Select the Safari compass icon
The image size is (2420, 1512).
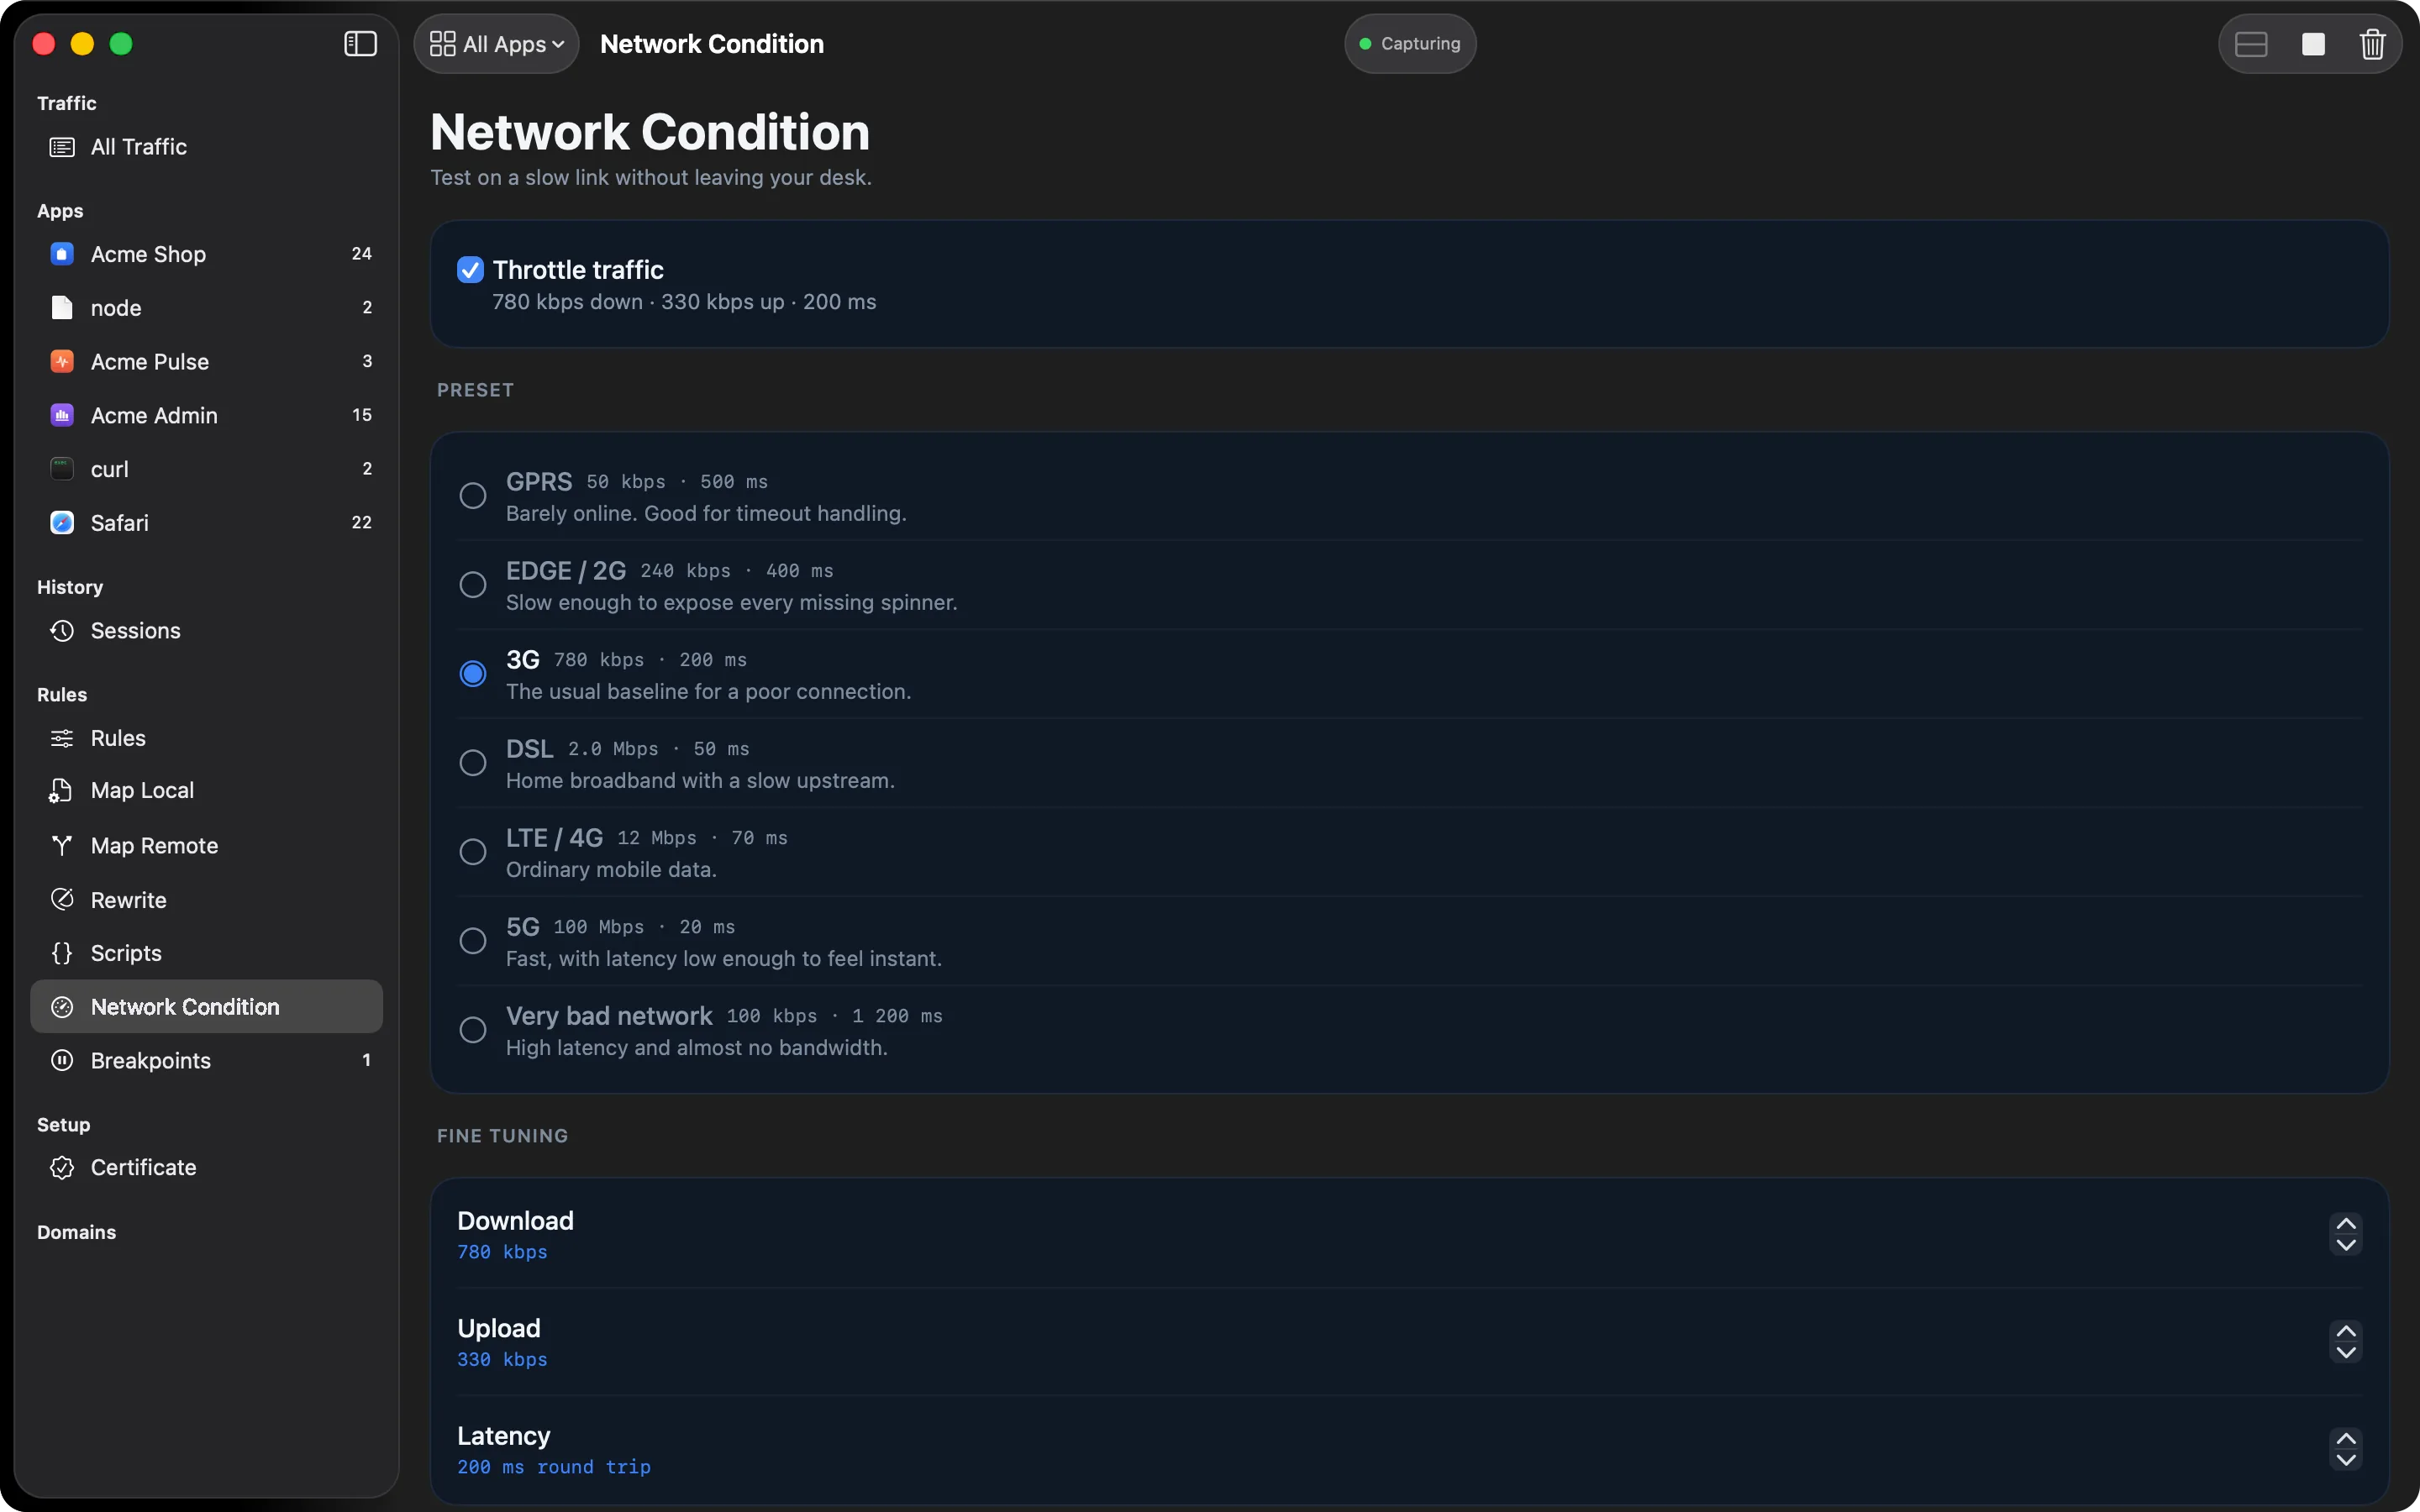point(62,522)
